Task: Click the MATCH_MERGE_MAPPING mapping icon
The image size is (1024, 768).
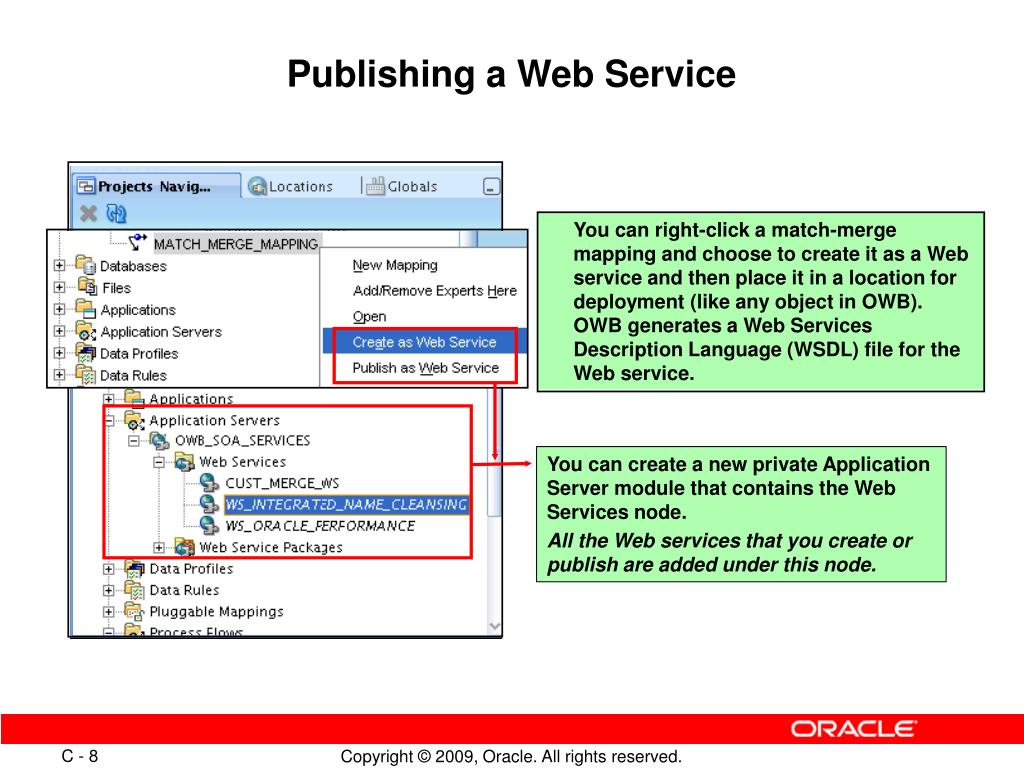Action: [x=138, y=242]
